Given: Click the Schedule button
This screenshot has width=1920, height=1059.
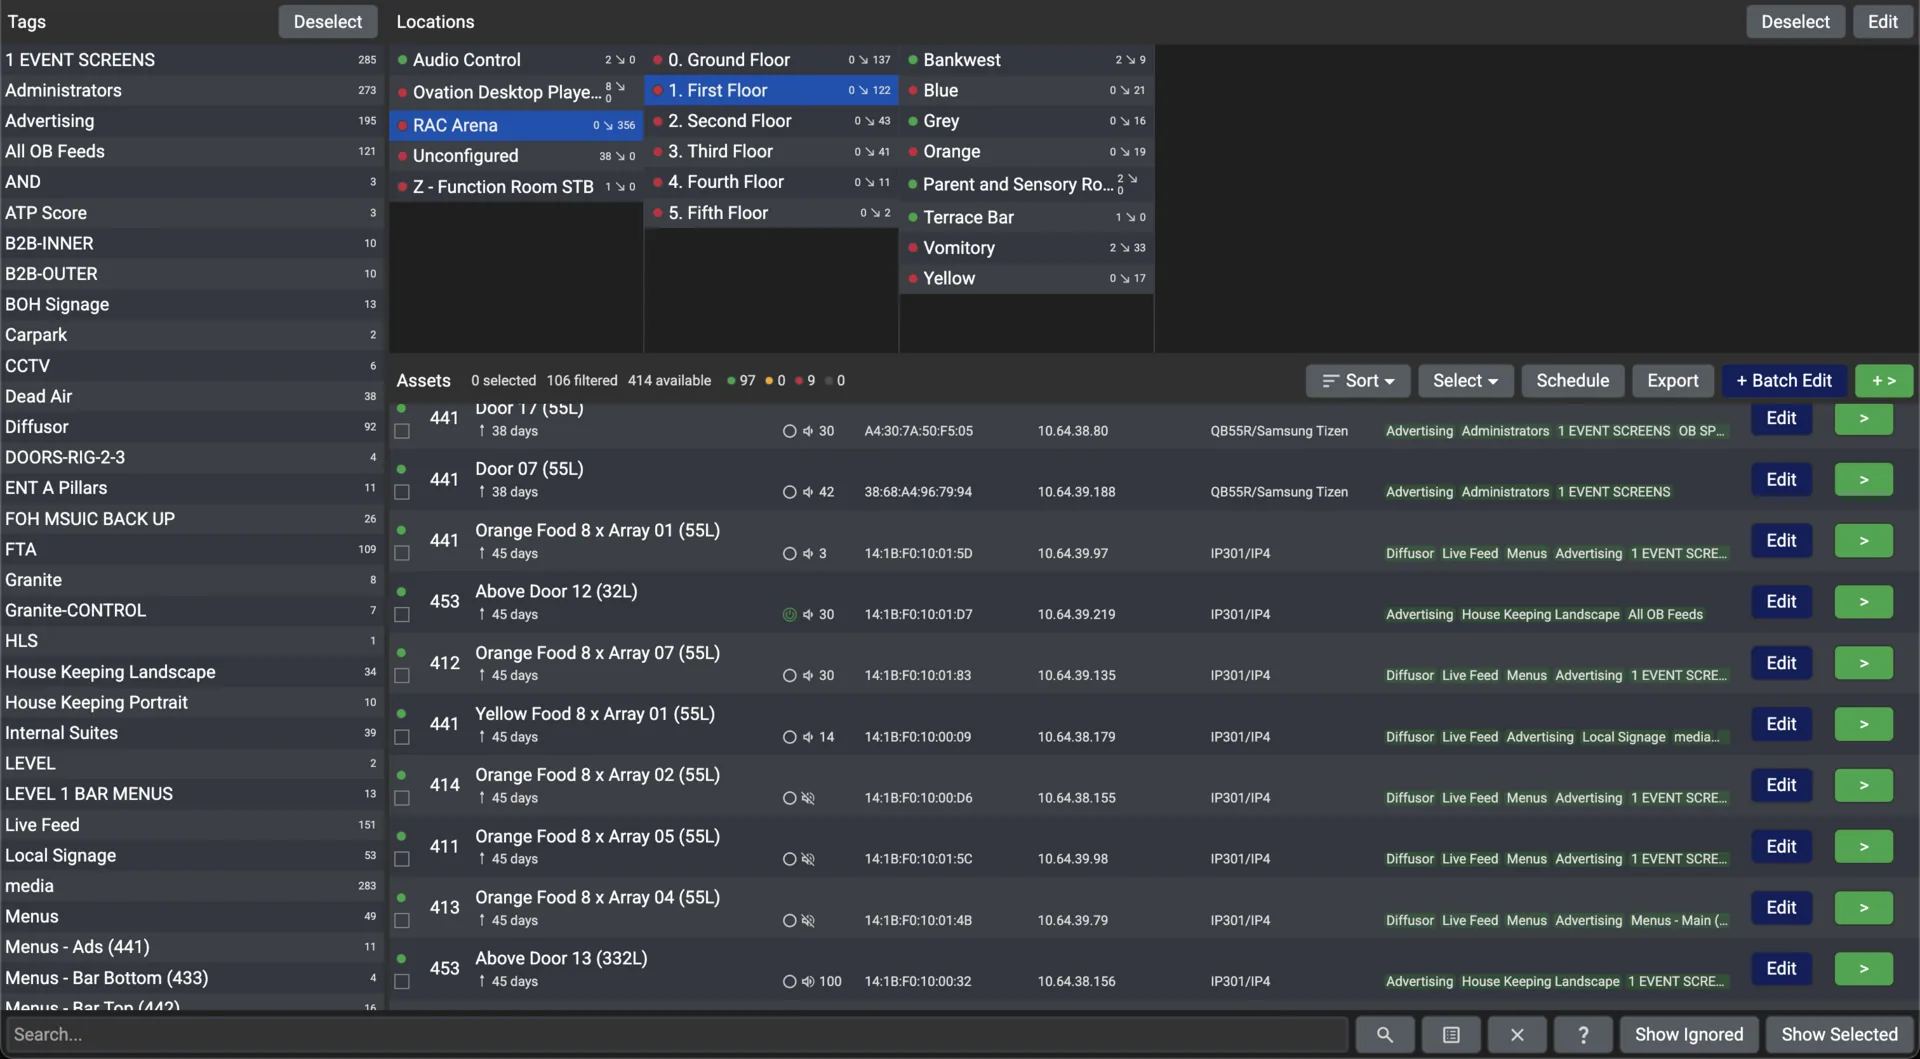Looking at the screenshot, I should coord(1573,381).
